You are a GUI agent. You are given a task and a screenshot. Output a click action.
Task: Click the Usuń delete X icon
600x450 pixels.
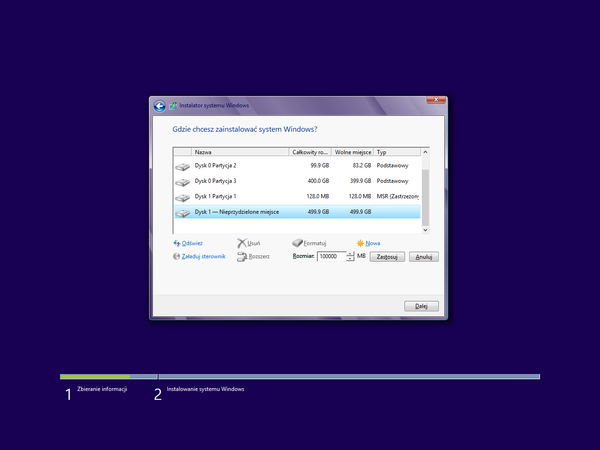[x=241, y=243]
